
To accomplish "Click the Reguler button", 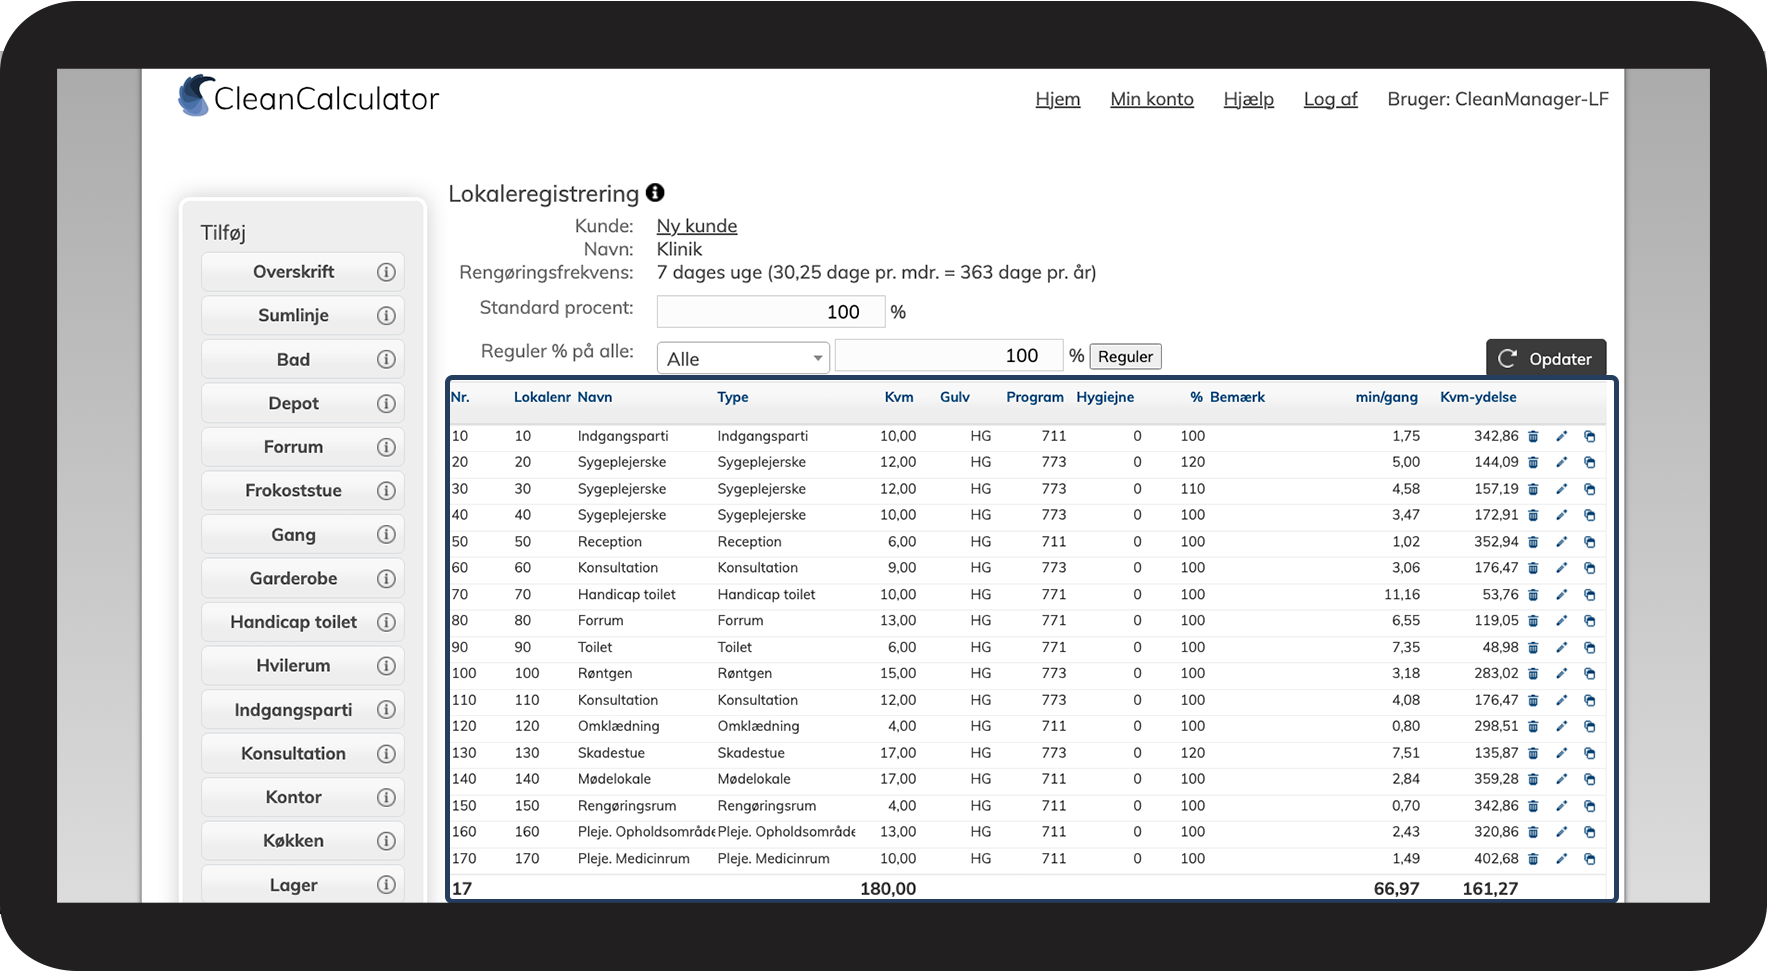I will point(1125,357).
